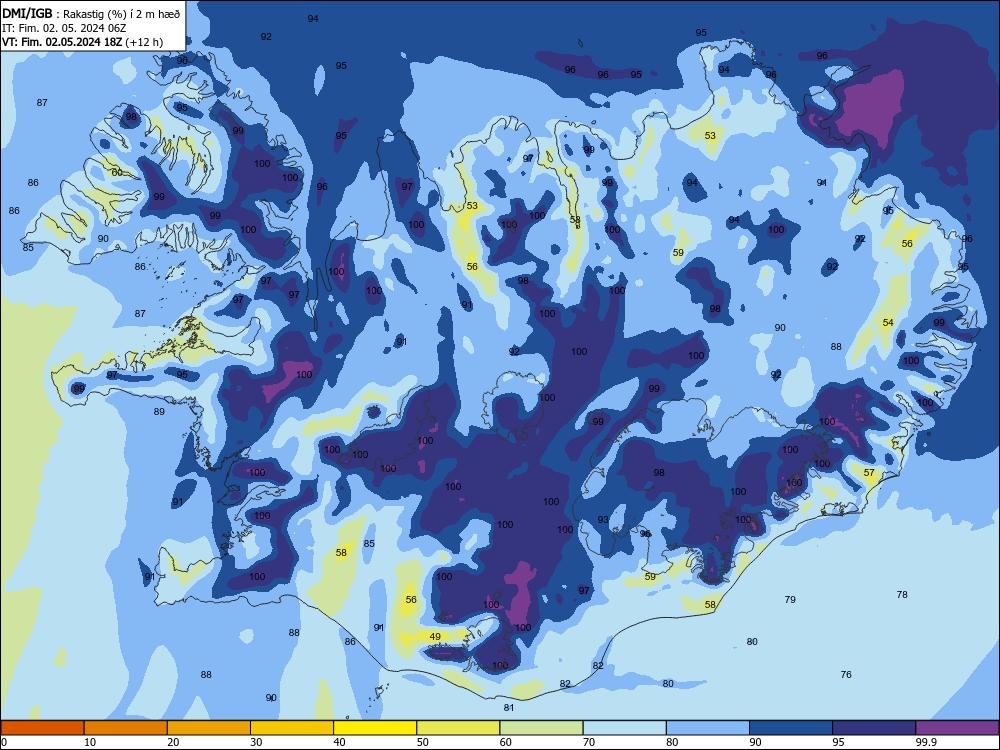Click the humidity value '89' in the west
The image size is (1000, 750).
(159, 411)
